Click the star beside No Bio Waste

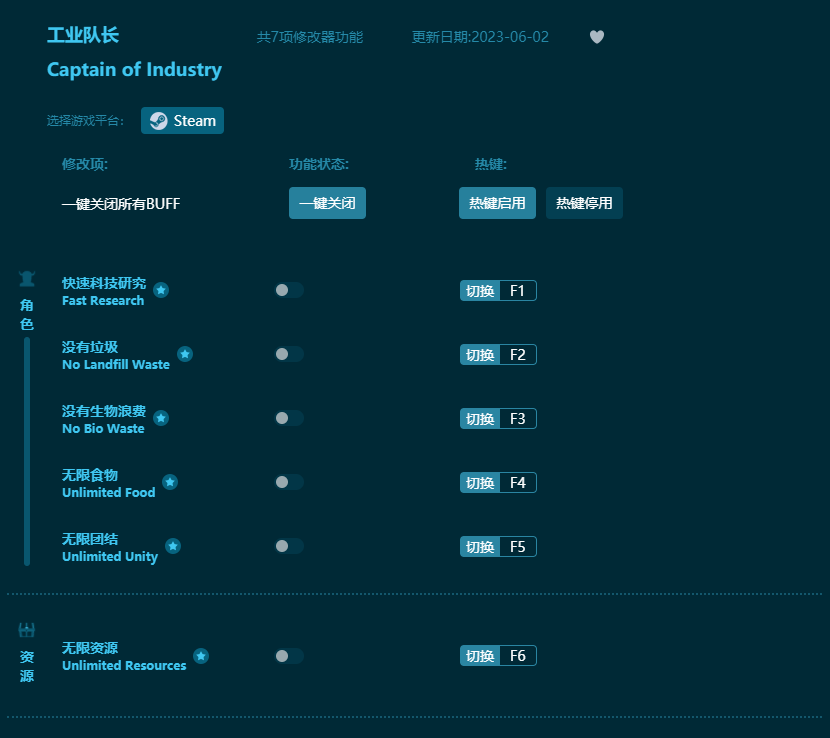161,418
